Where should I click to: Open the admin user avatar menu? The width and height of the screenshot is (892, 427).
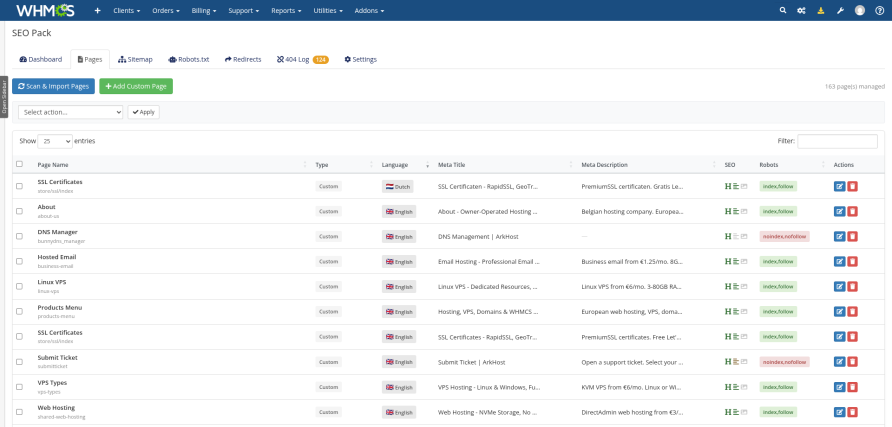coord(860,10)
